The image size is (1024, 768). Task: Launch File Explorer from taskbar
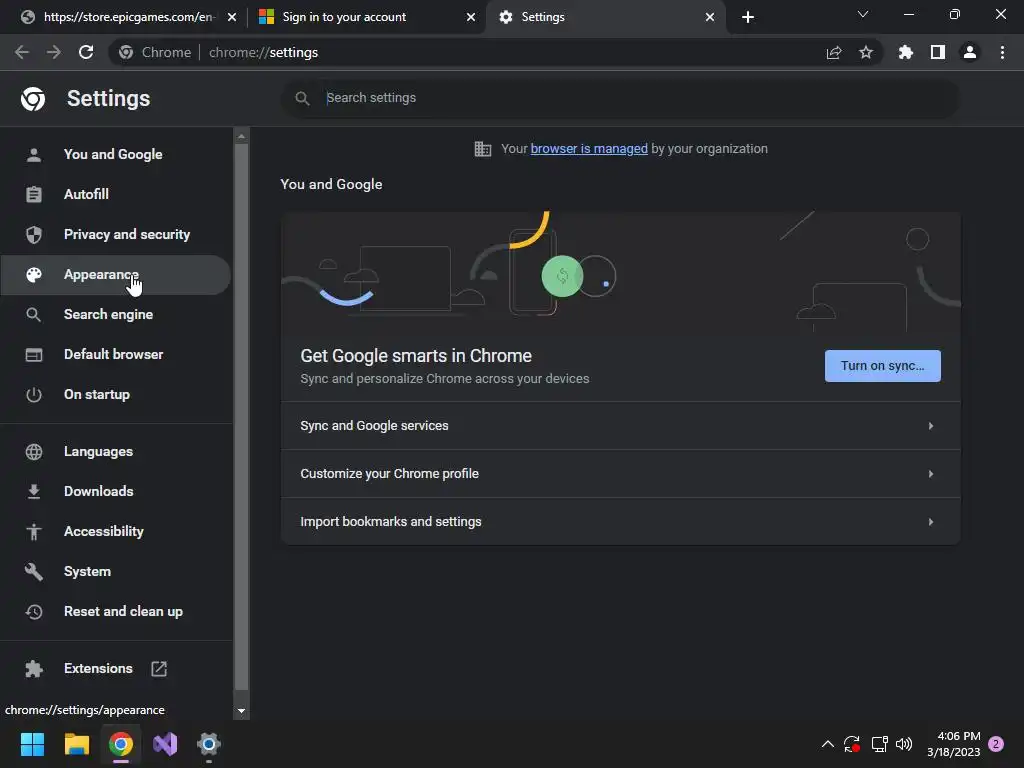tap(76, 744)
